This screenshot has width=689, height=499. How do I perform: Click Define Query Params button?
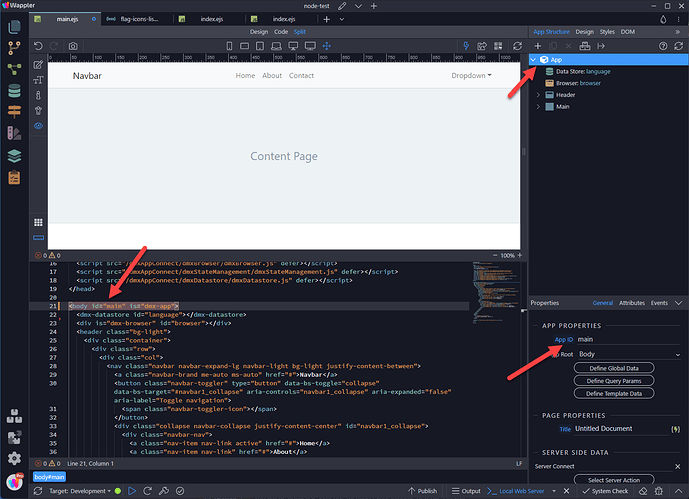coord(614,381)
